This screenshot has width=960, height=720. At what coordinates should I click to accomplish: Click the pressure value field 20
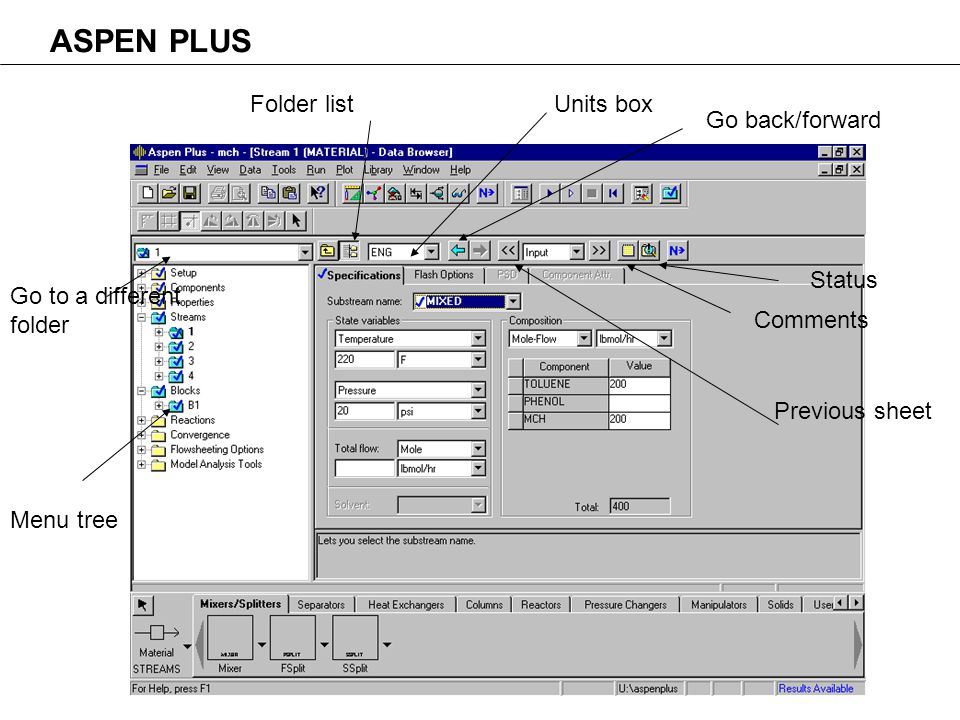point(365,411)
